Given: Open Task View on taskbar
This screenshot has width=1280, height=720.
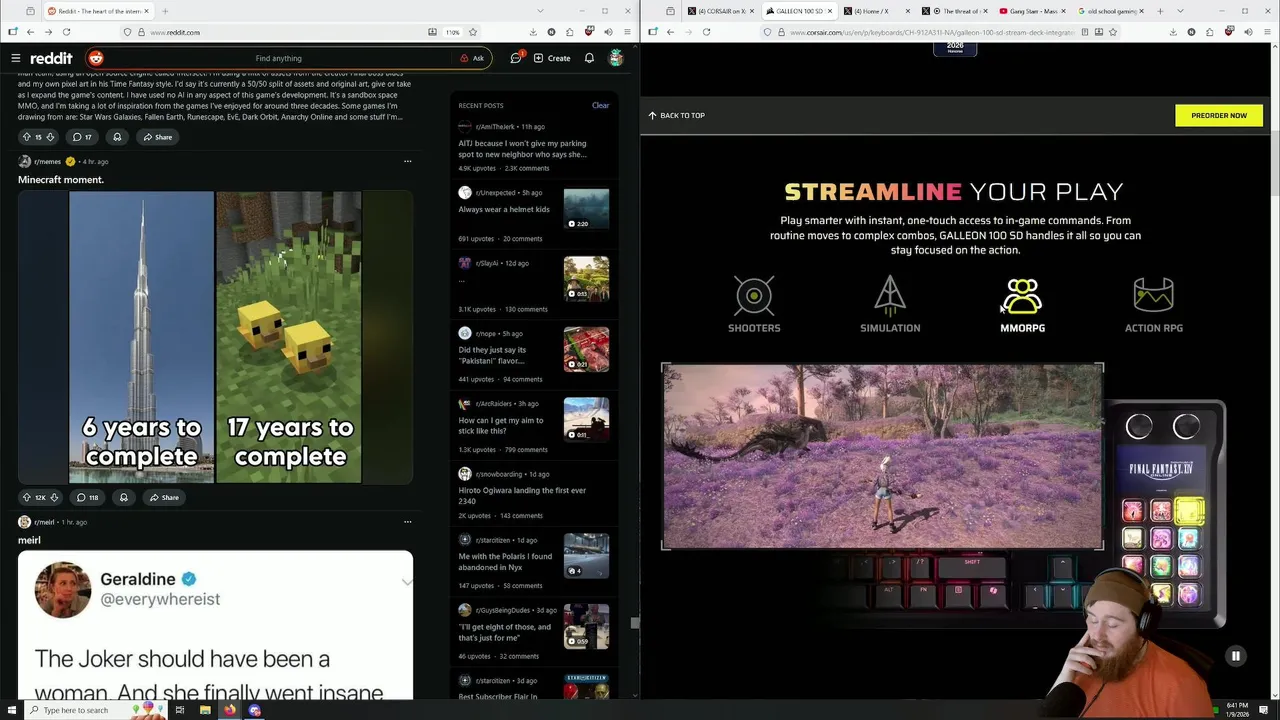Looking at the screenshot, I should tap(180, 710).
